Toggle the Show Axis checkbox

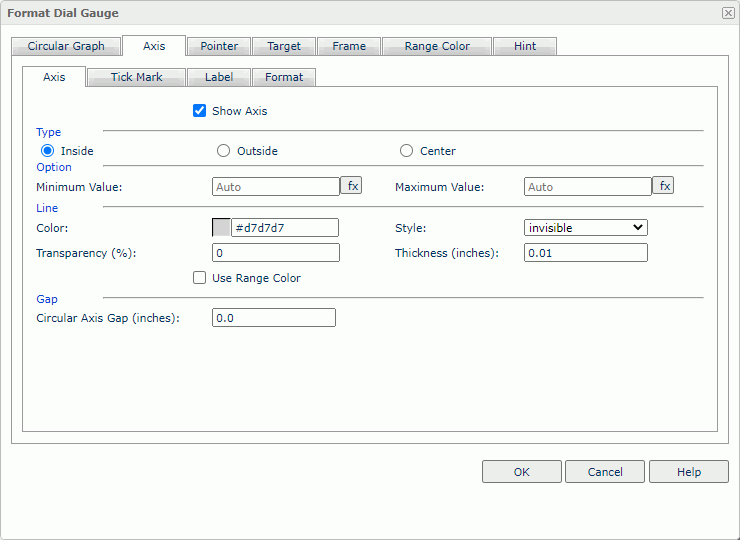[200, 111]
